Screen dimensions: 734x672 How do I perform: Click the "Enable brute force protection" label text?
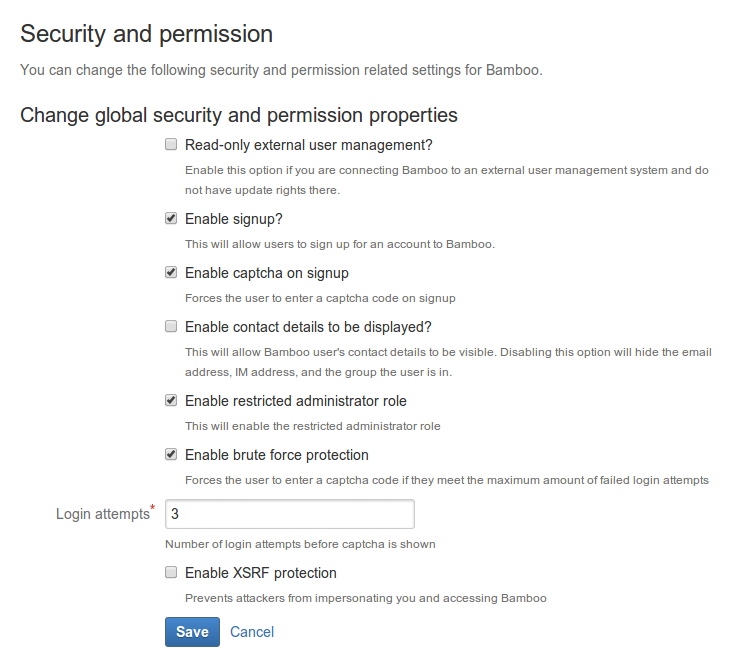(x=277, y=455)
